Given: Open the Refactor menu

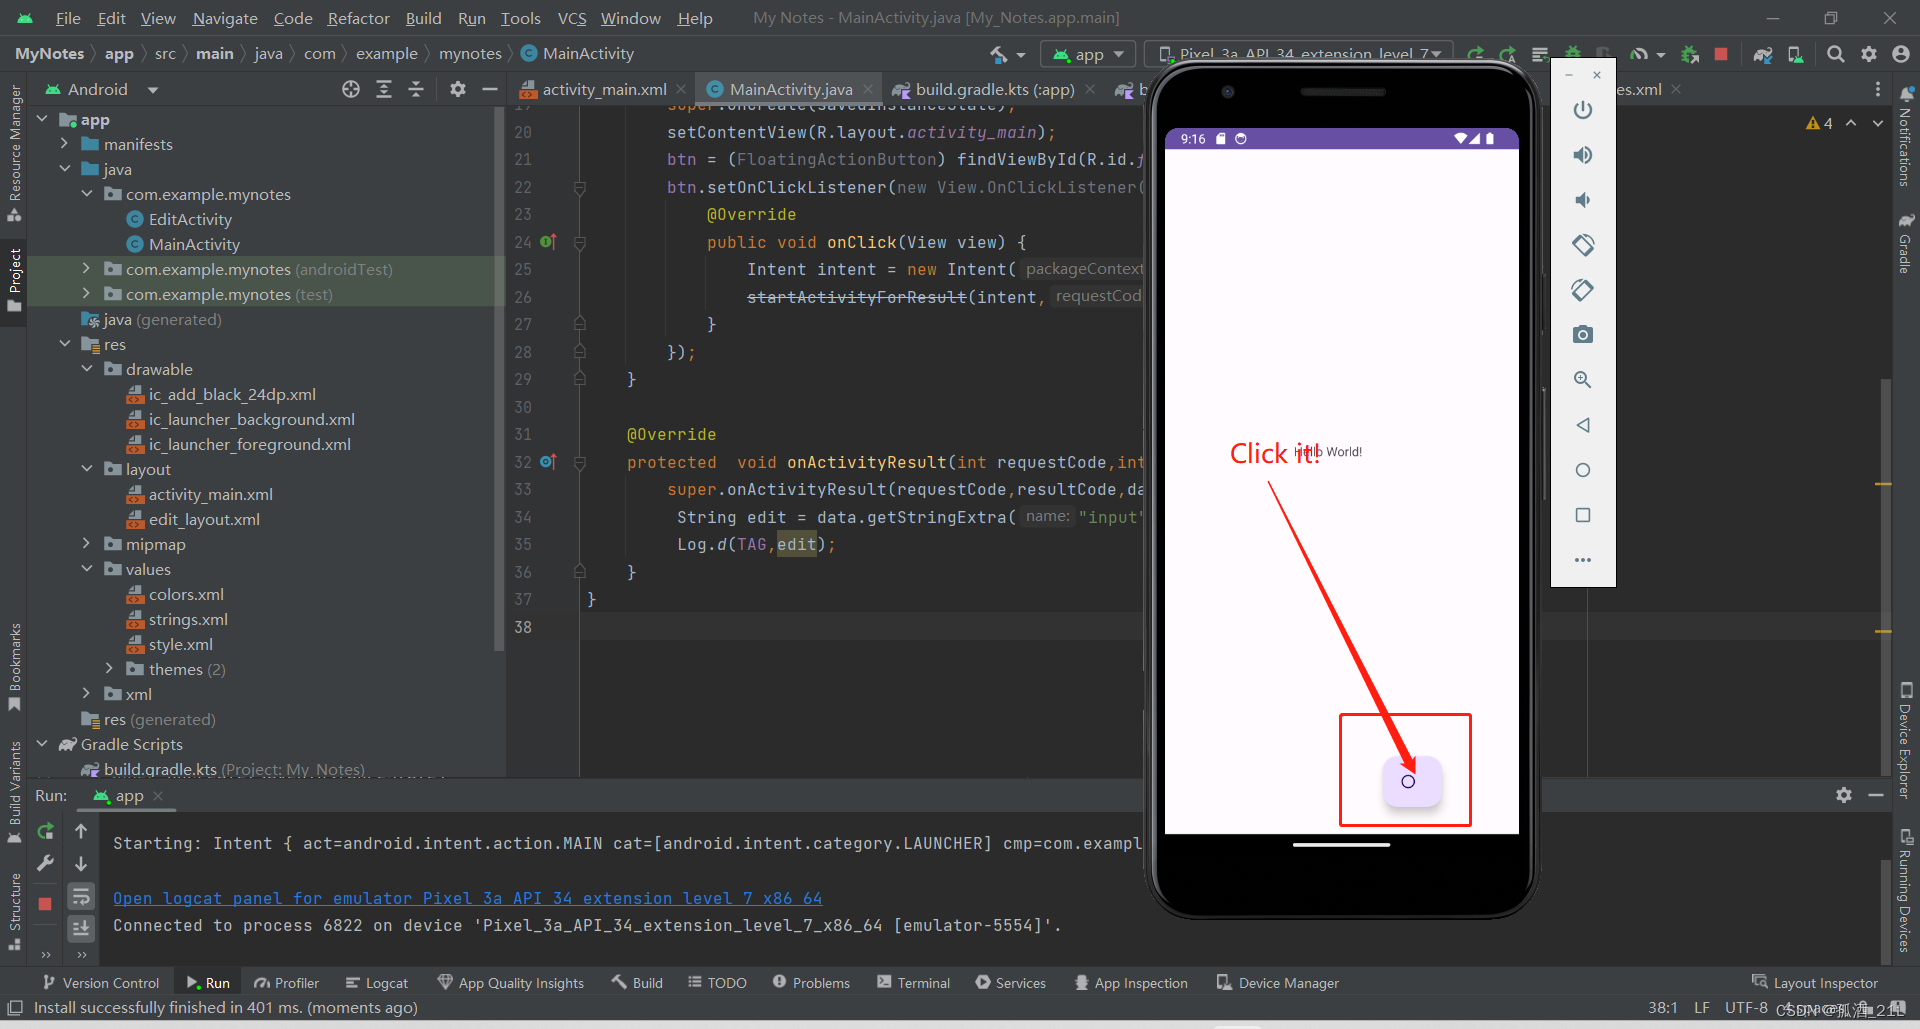Looking at the screenshot, I should [x=358, y=18].
